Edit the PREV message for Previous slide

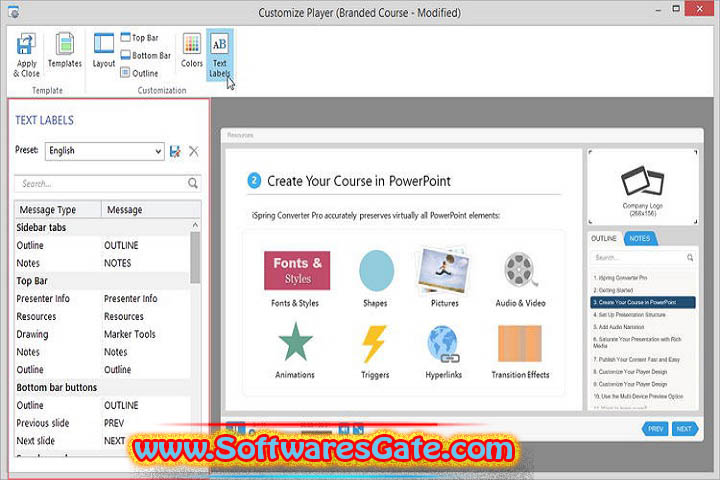146,423
